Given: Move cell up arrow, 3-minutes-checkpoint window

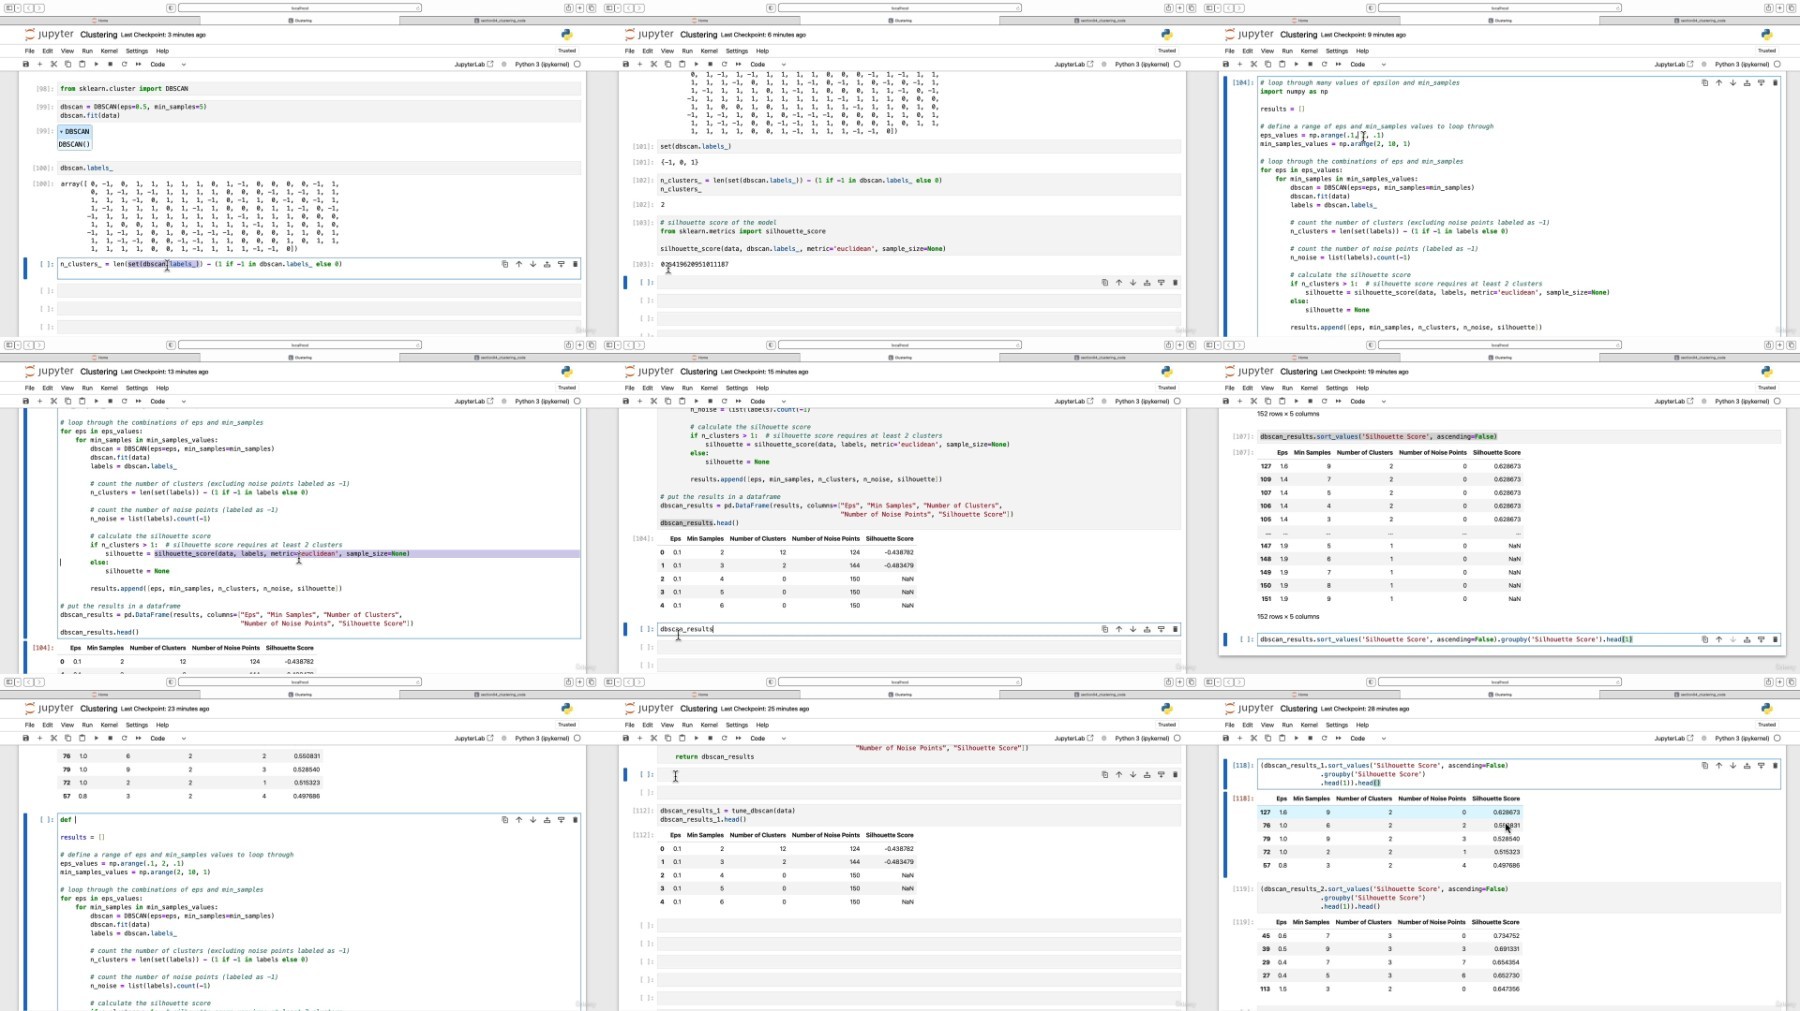Looking at the screenshot, I should (519, 264).
